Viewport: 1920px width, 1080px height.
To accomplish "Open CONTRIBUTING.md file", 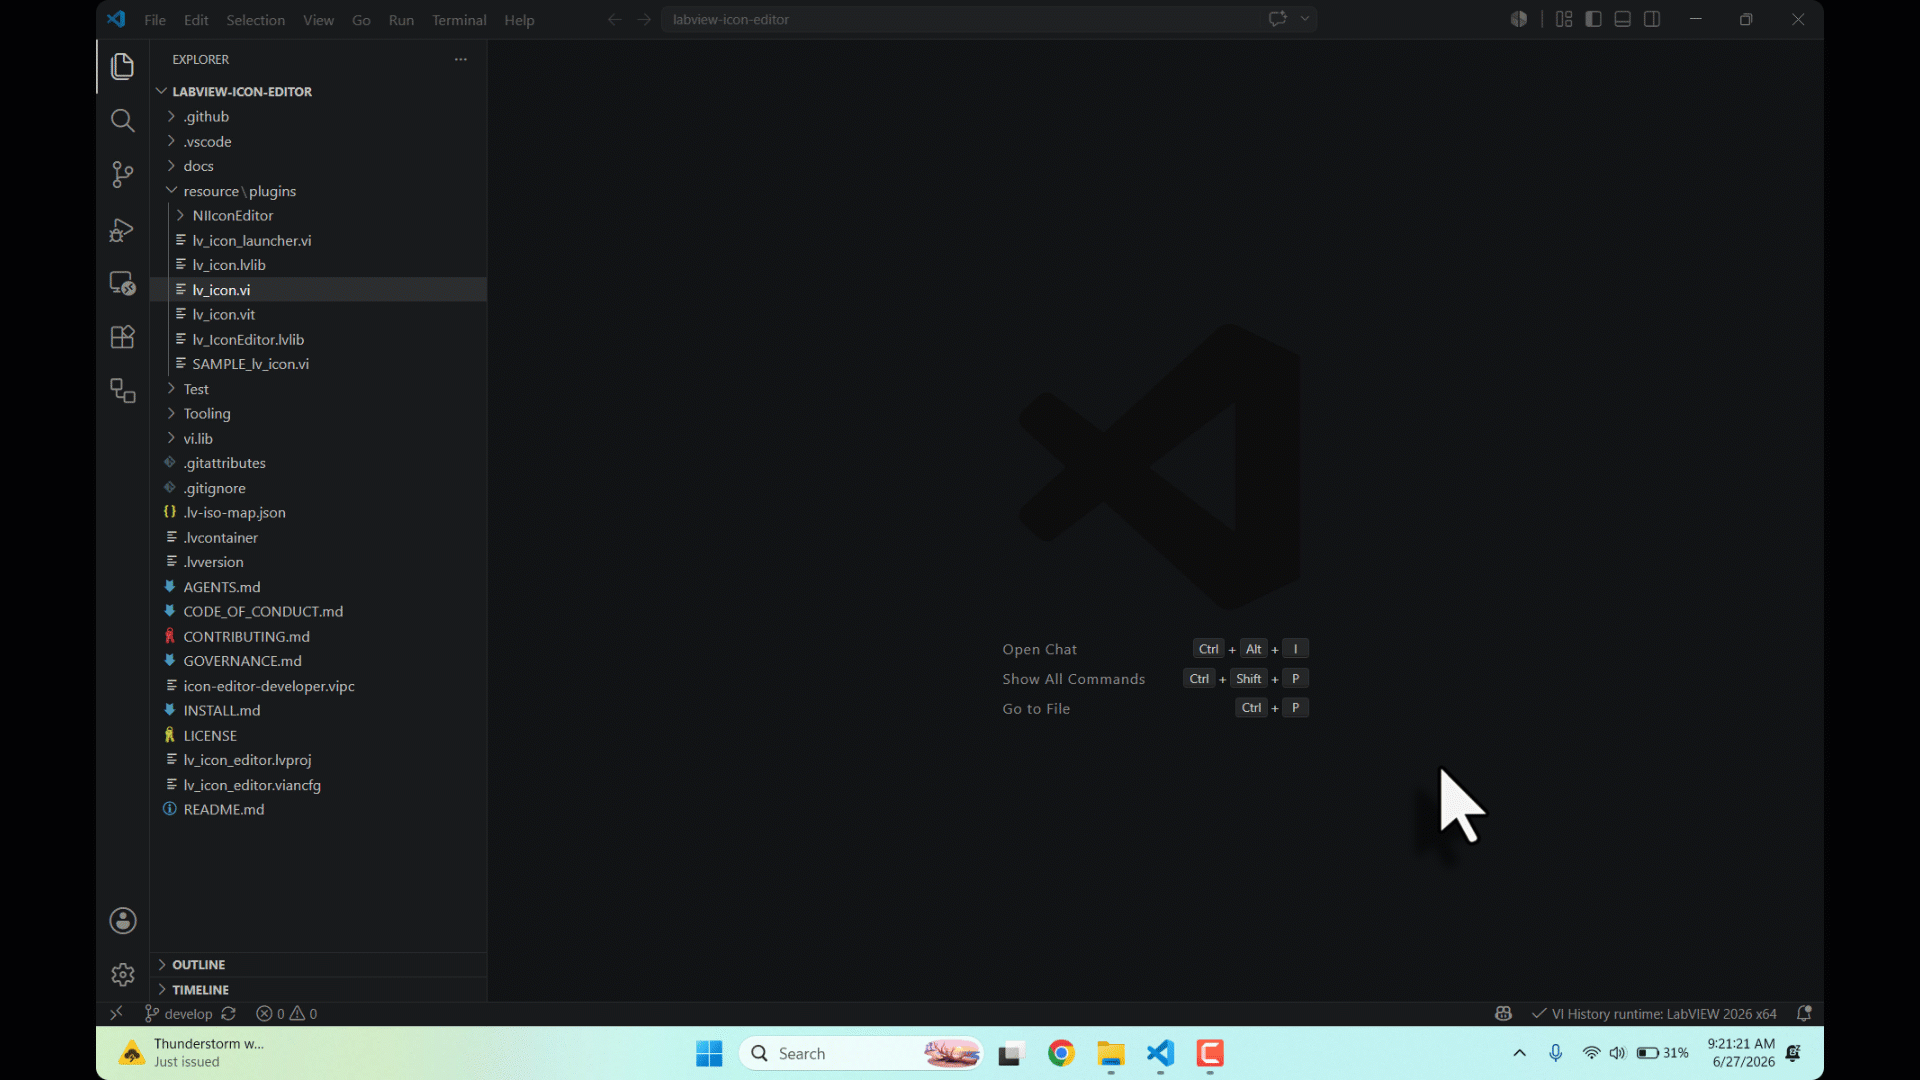I will (x=246, y=637).
